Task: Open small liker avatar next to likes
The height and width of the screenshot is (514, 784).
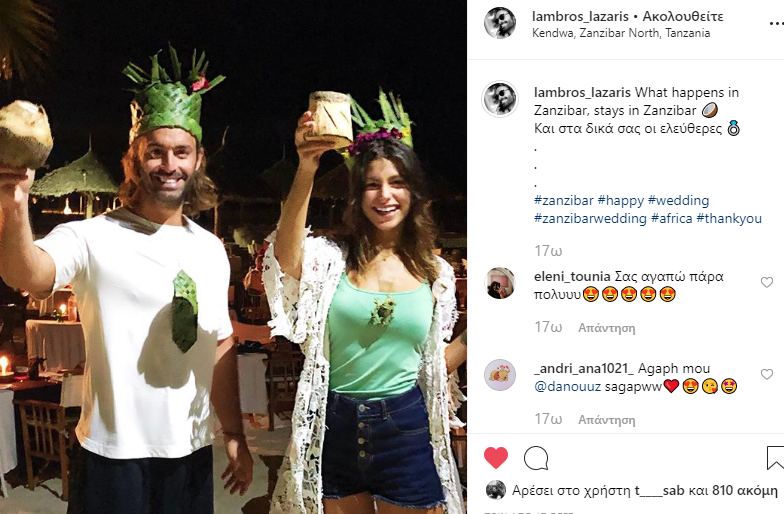Action: pyautogui.click(x=496, y=490)
